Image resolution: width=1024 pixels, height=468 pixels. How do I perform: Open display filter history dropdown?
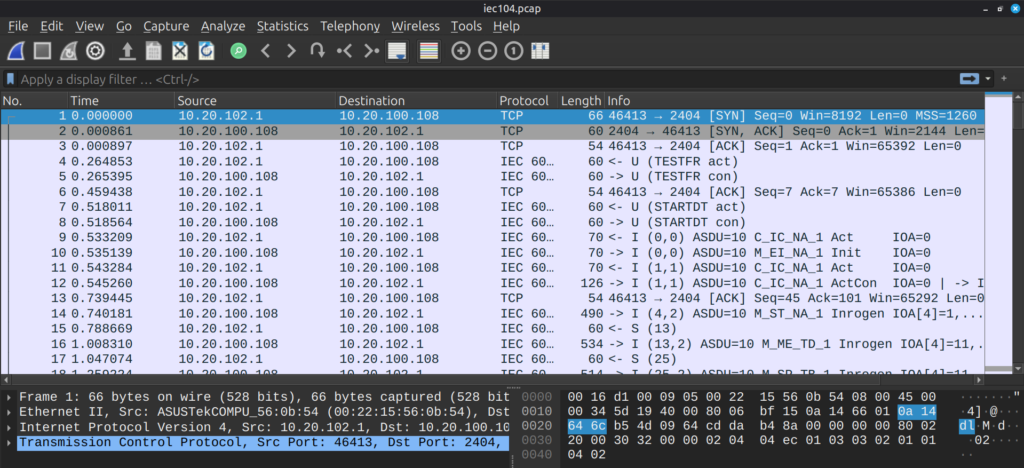coord(987,79)
